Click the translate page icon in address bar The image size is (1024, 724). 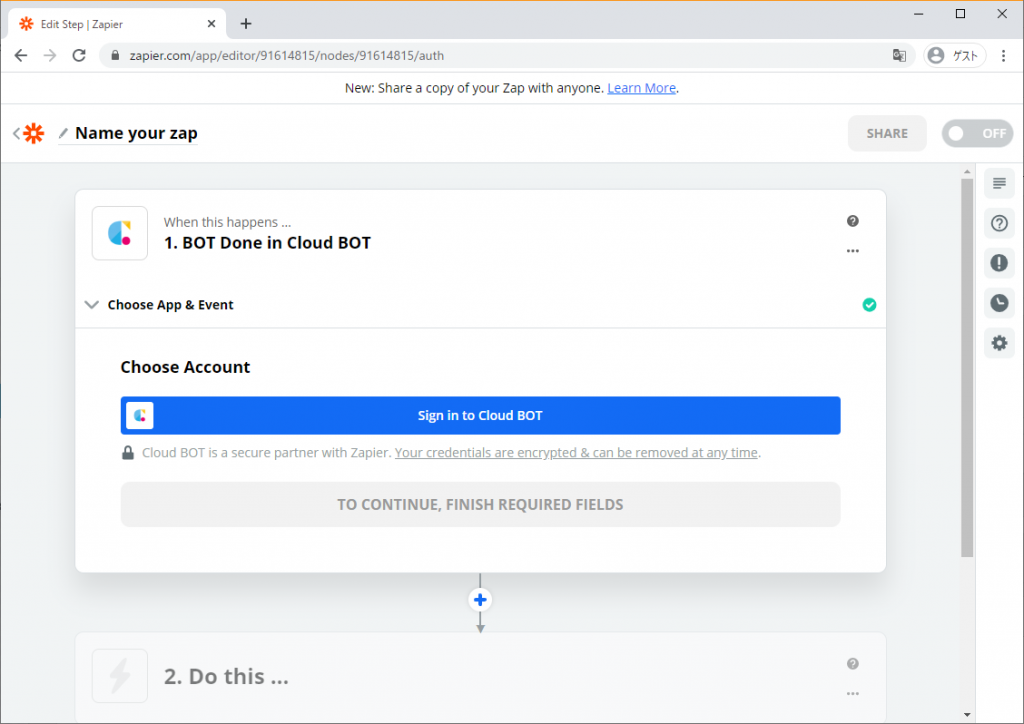pyautogui.click(x=899, y=55)
